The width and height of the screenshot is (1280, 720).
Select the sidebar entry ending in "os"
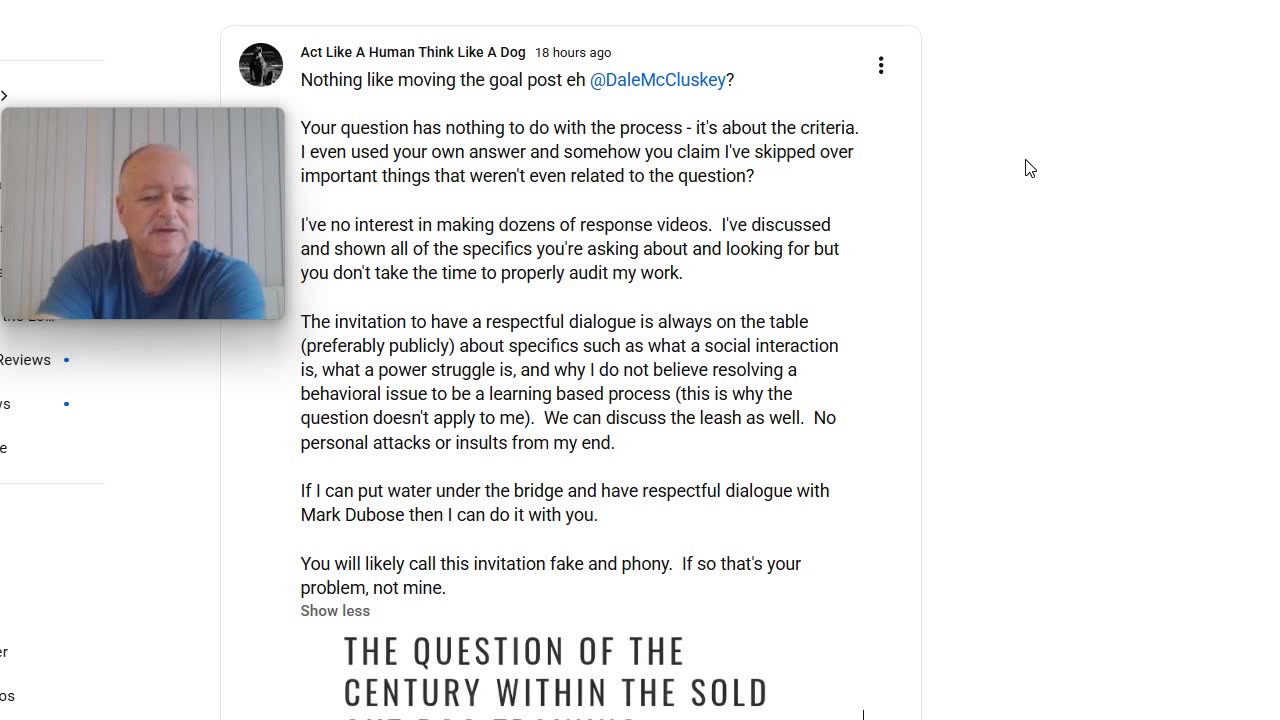click(x=7, y=696)
